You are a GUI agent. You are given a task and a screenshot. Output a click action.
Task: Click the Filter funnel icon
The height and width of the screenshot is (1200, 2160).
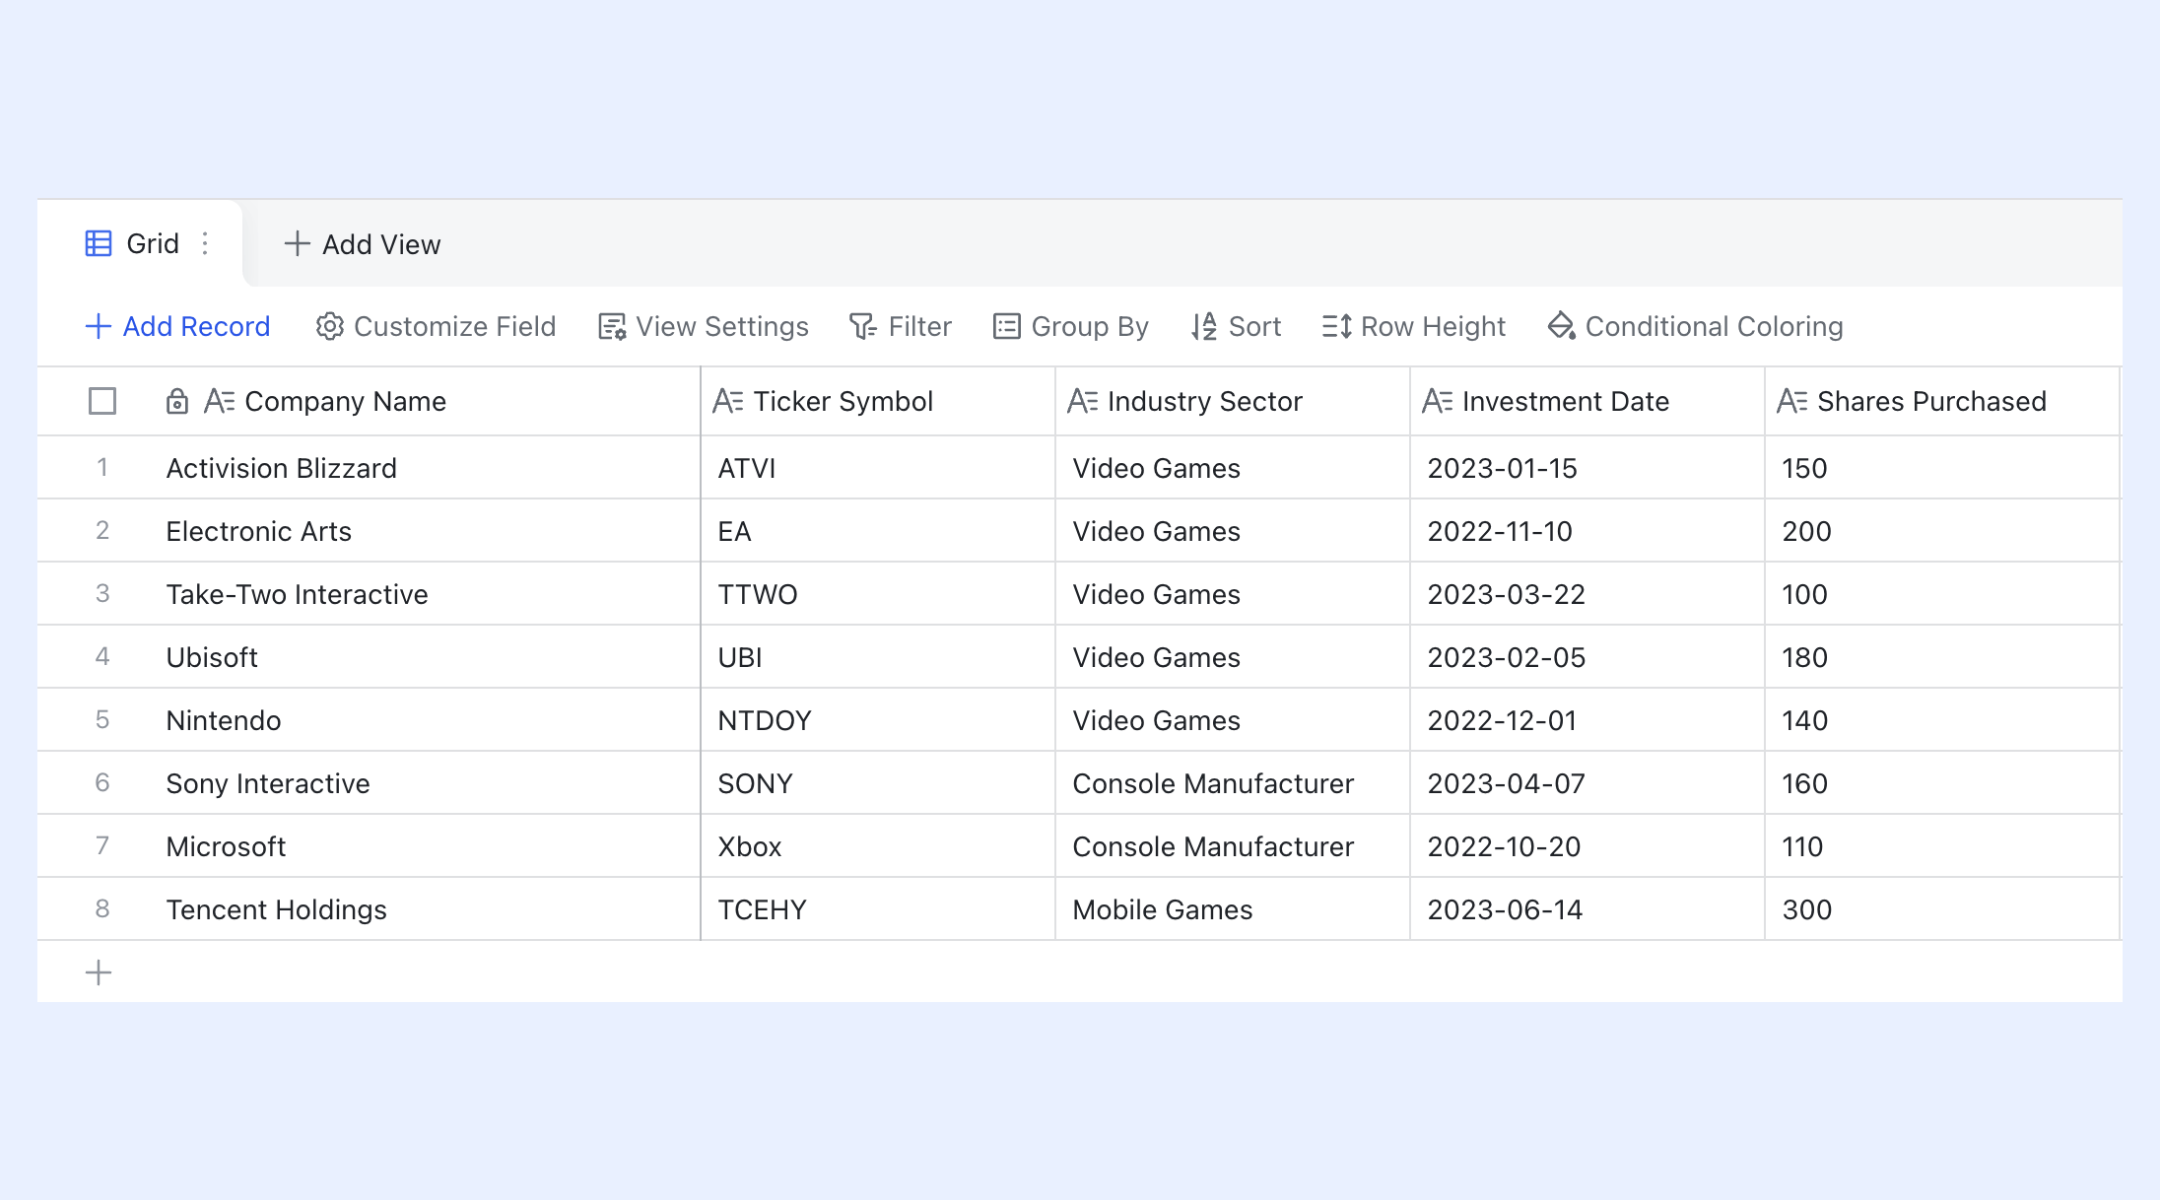click(x=863, y=327)
